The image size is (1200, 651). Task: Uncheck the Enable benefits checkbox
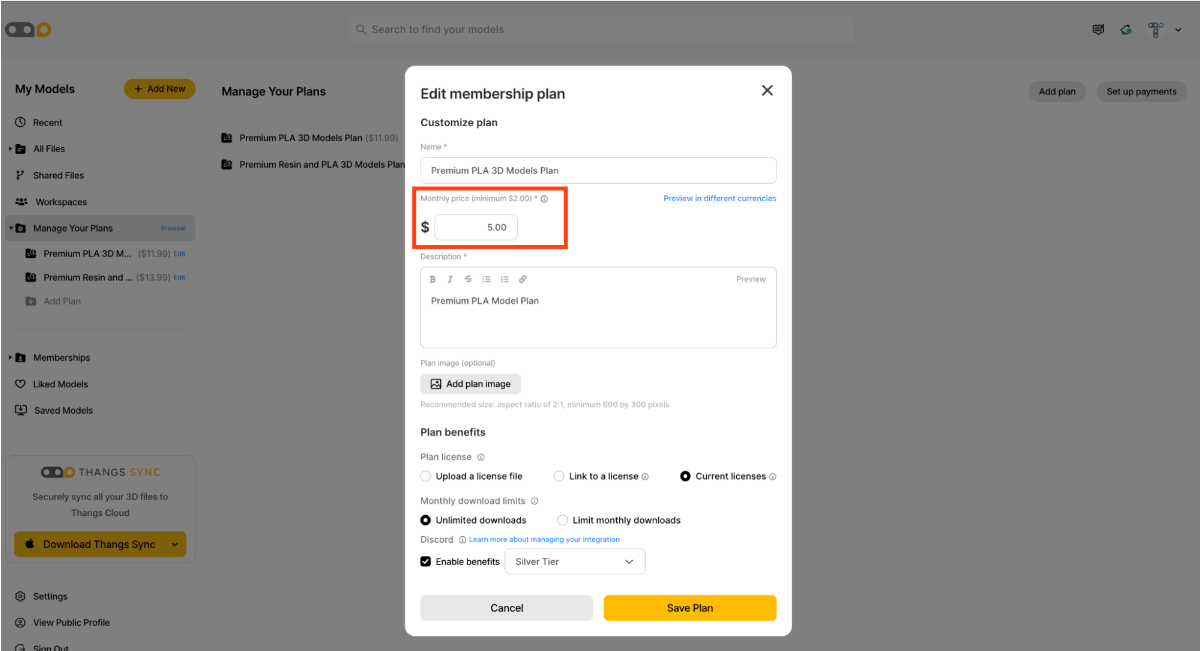click(x=426, y=562)
